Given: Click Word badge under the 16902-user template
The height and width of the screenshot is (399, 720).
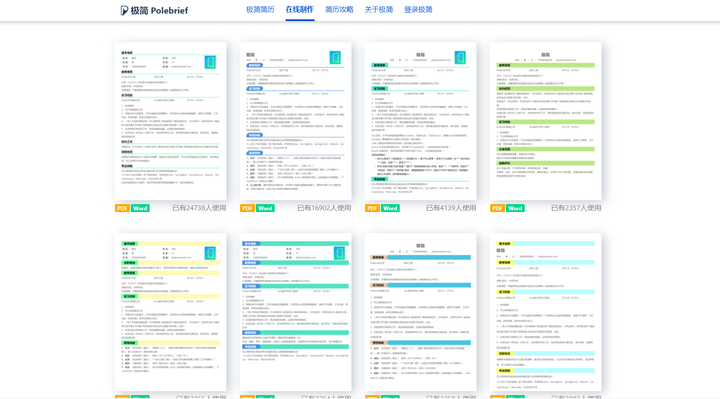Looking at the screenshot, I should click(265, 208).
